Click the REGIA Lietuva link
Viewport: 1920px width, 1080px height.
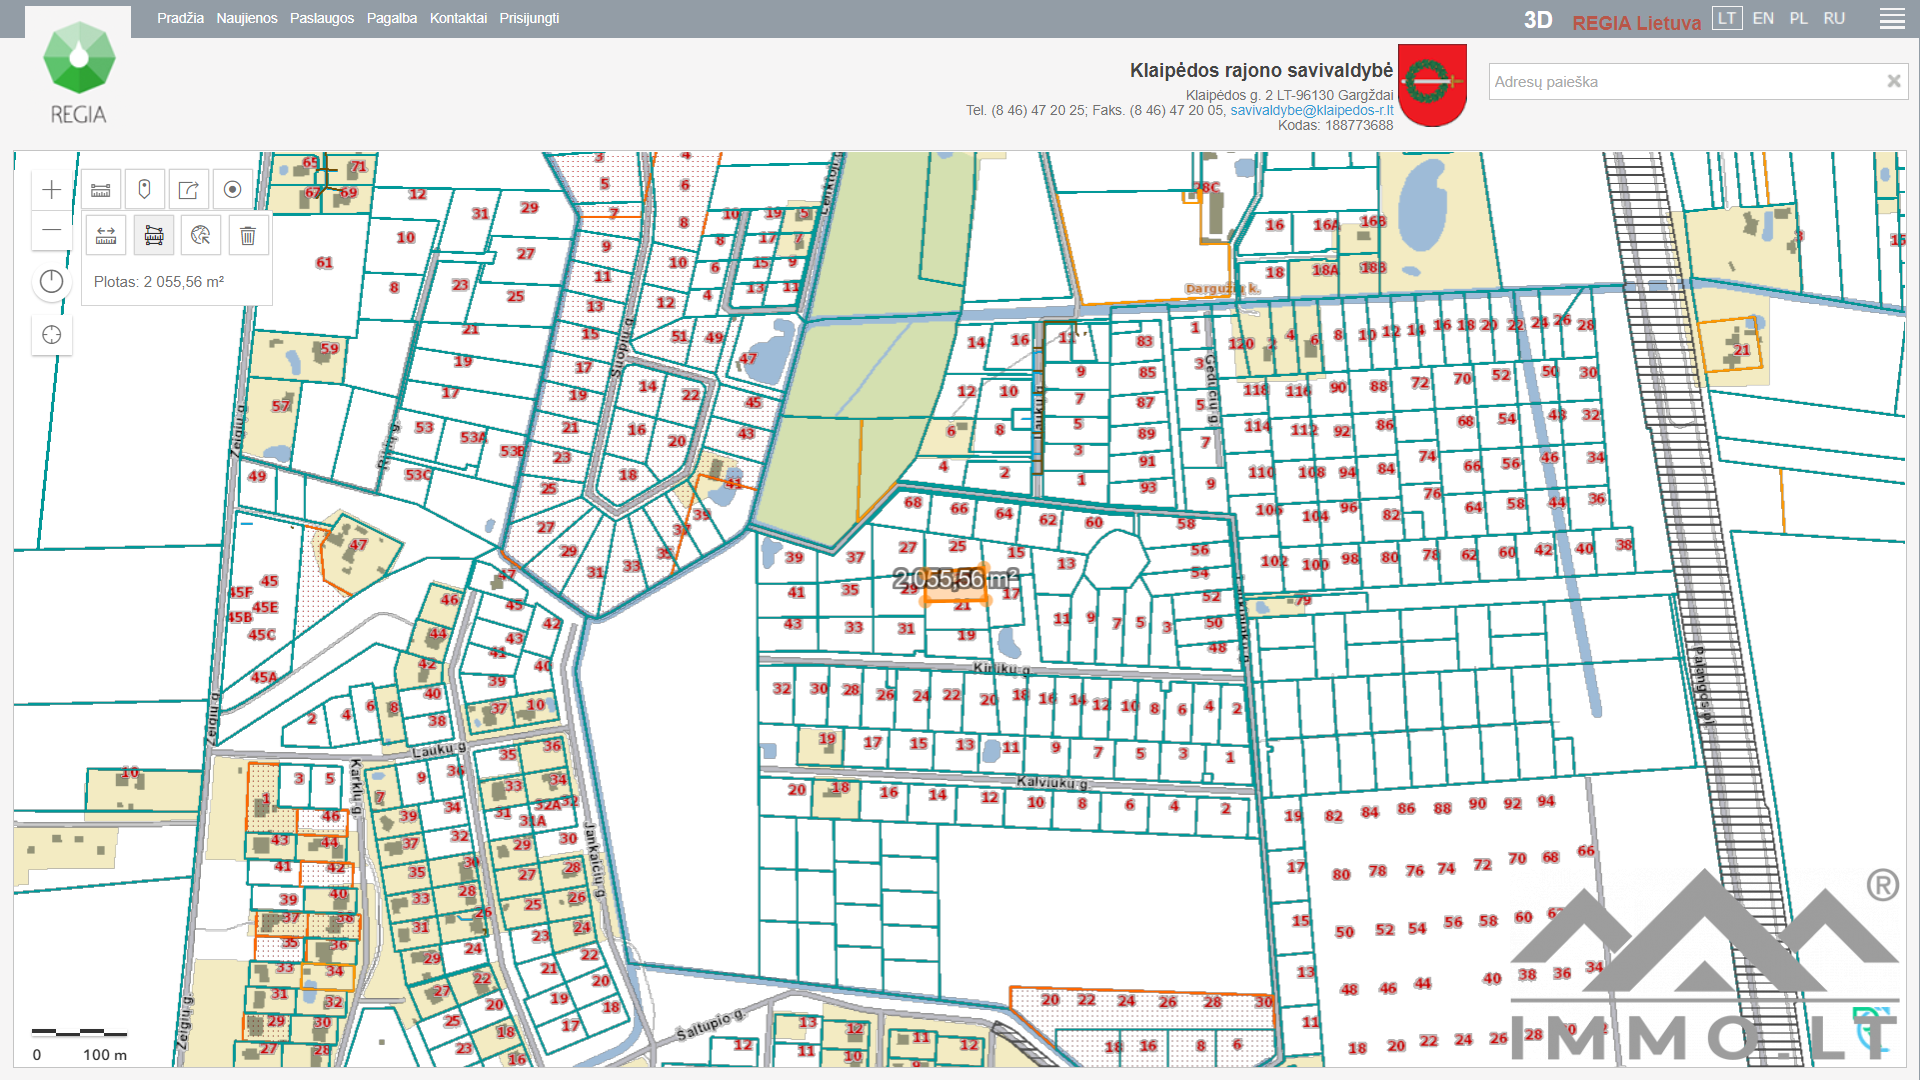[x=1636, y=22]
